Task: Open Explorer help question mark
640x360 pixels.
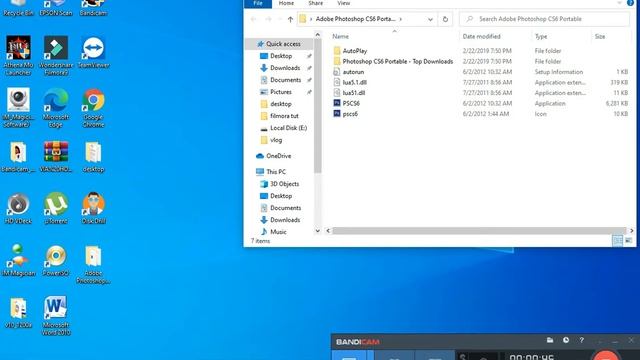Action: pyautogui.click(x=630, y=3)
